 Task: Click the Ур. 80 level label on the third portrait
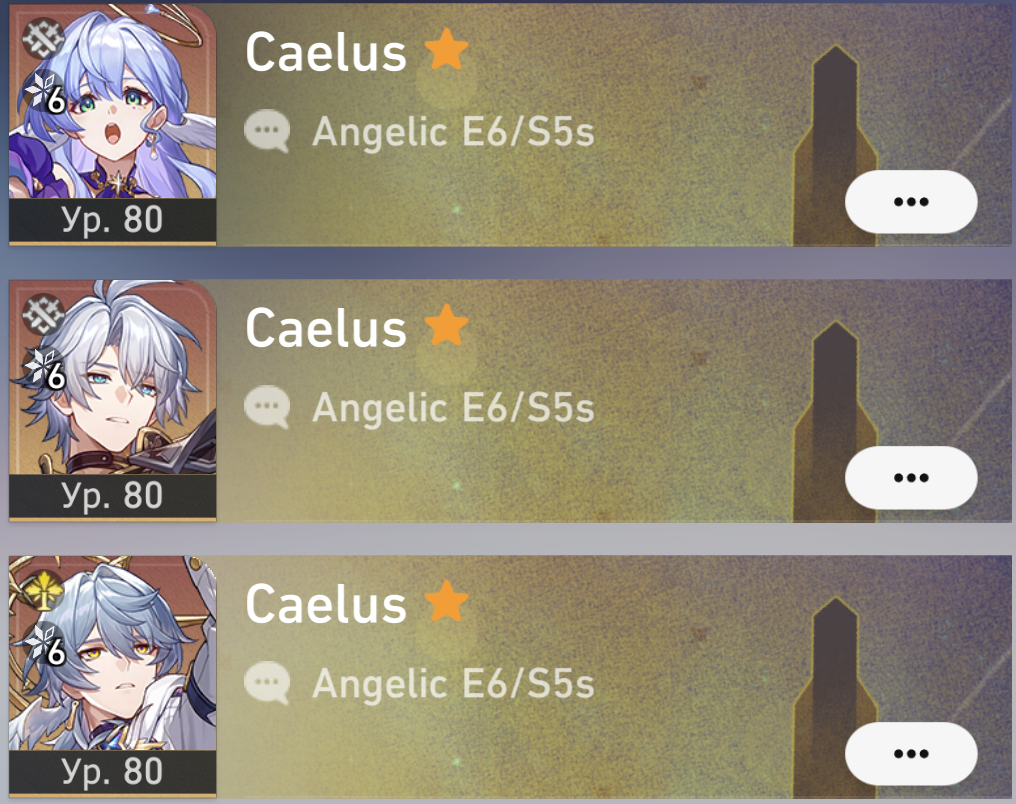pyautogui.click(x=112, y=772)
